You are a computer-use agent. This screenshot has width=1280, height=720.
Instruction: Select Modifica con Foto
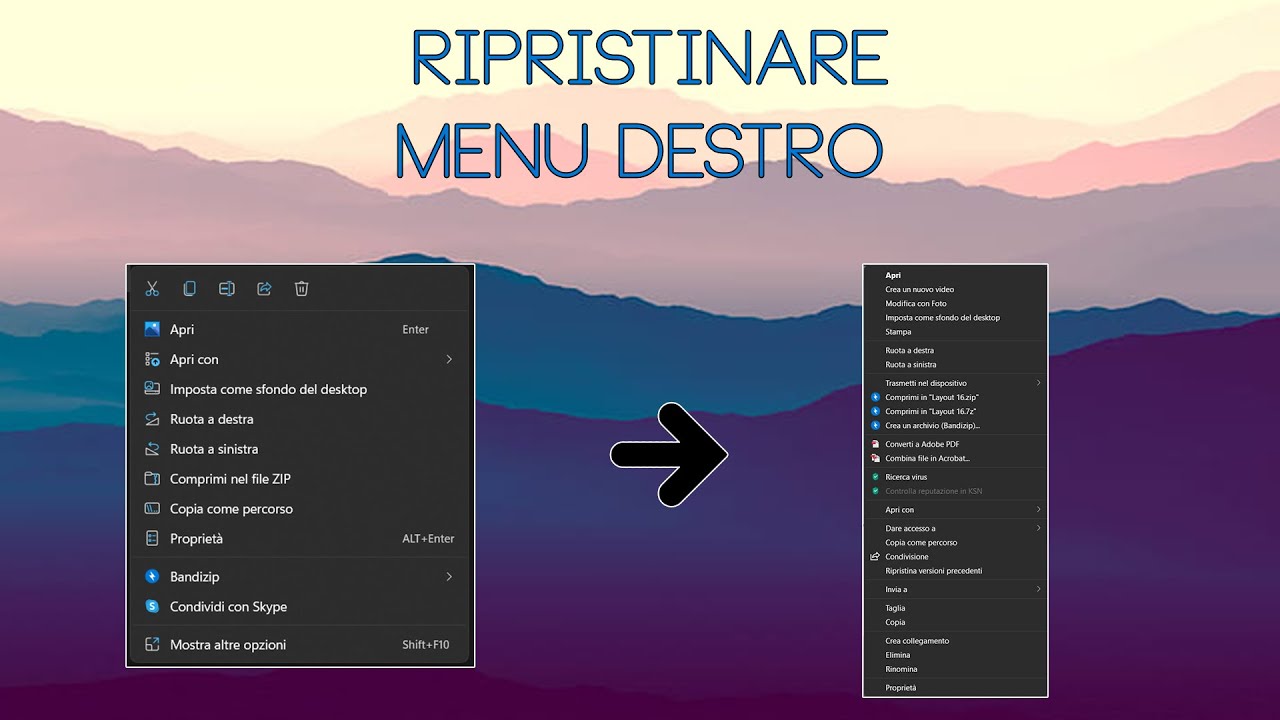pos(916,303)
